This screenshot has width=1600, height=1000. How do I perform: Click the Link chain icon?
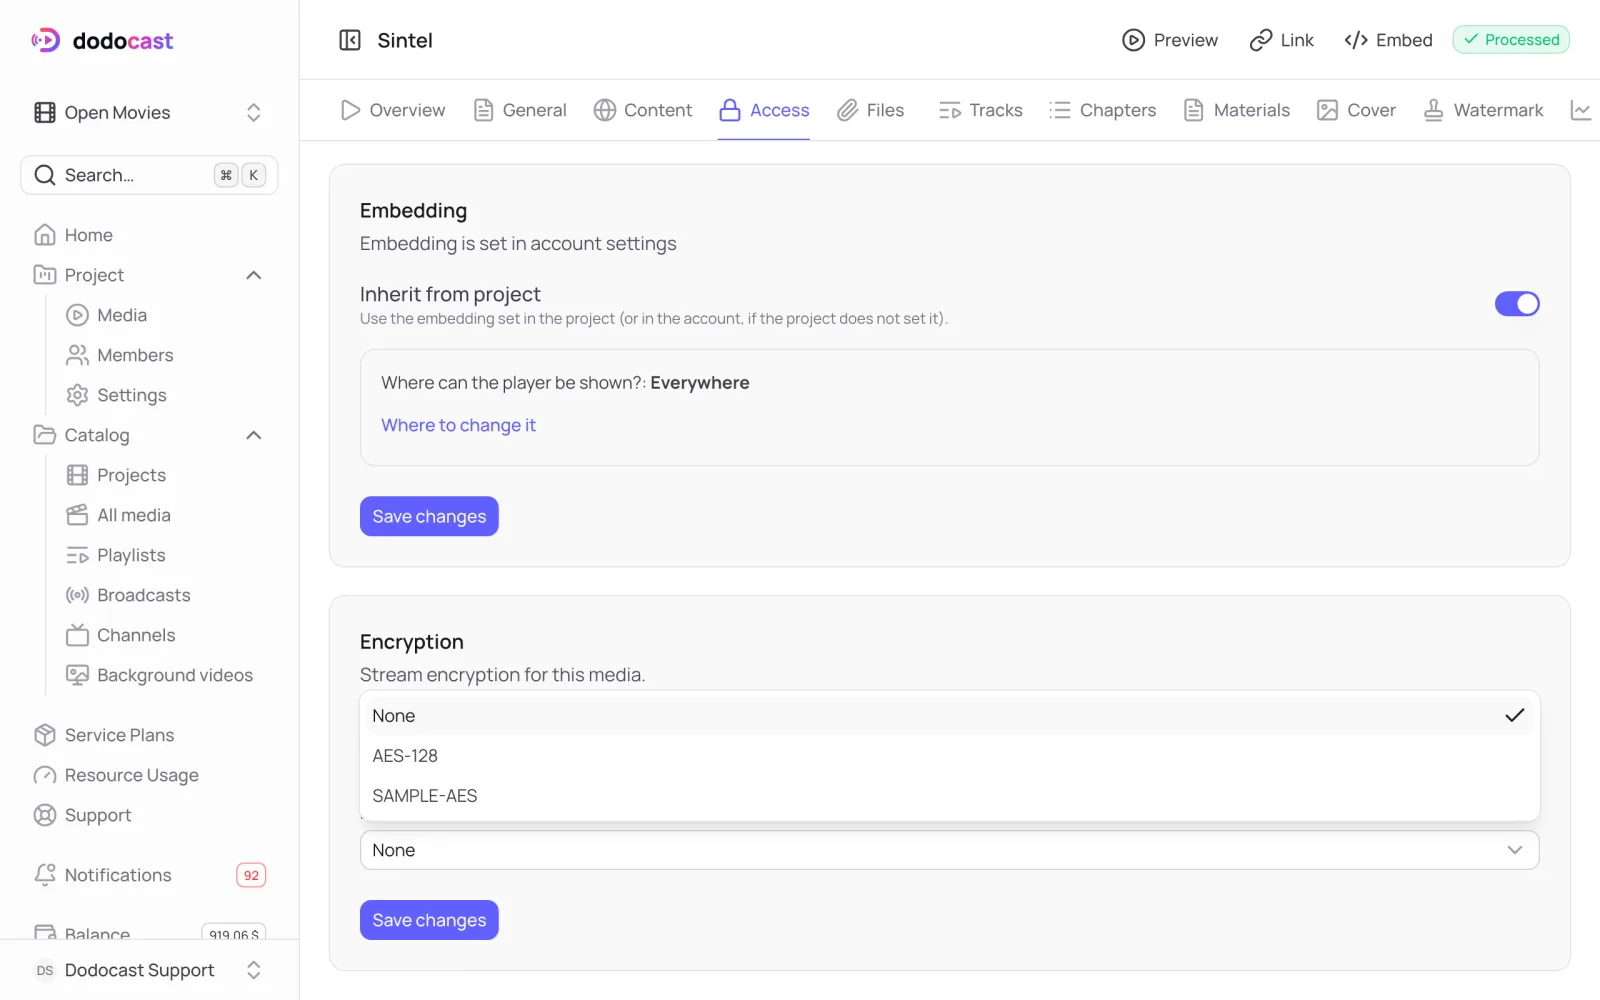1261,40
